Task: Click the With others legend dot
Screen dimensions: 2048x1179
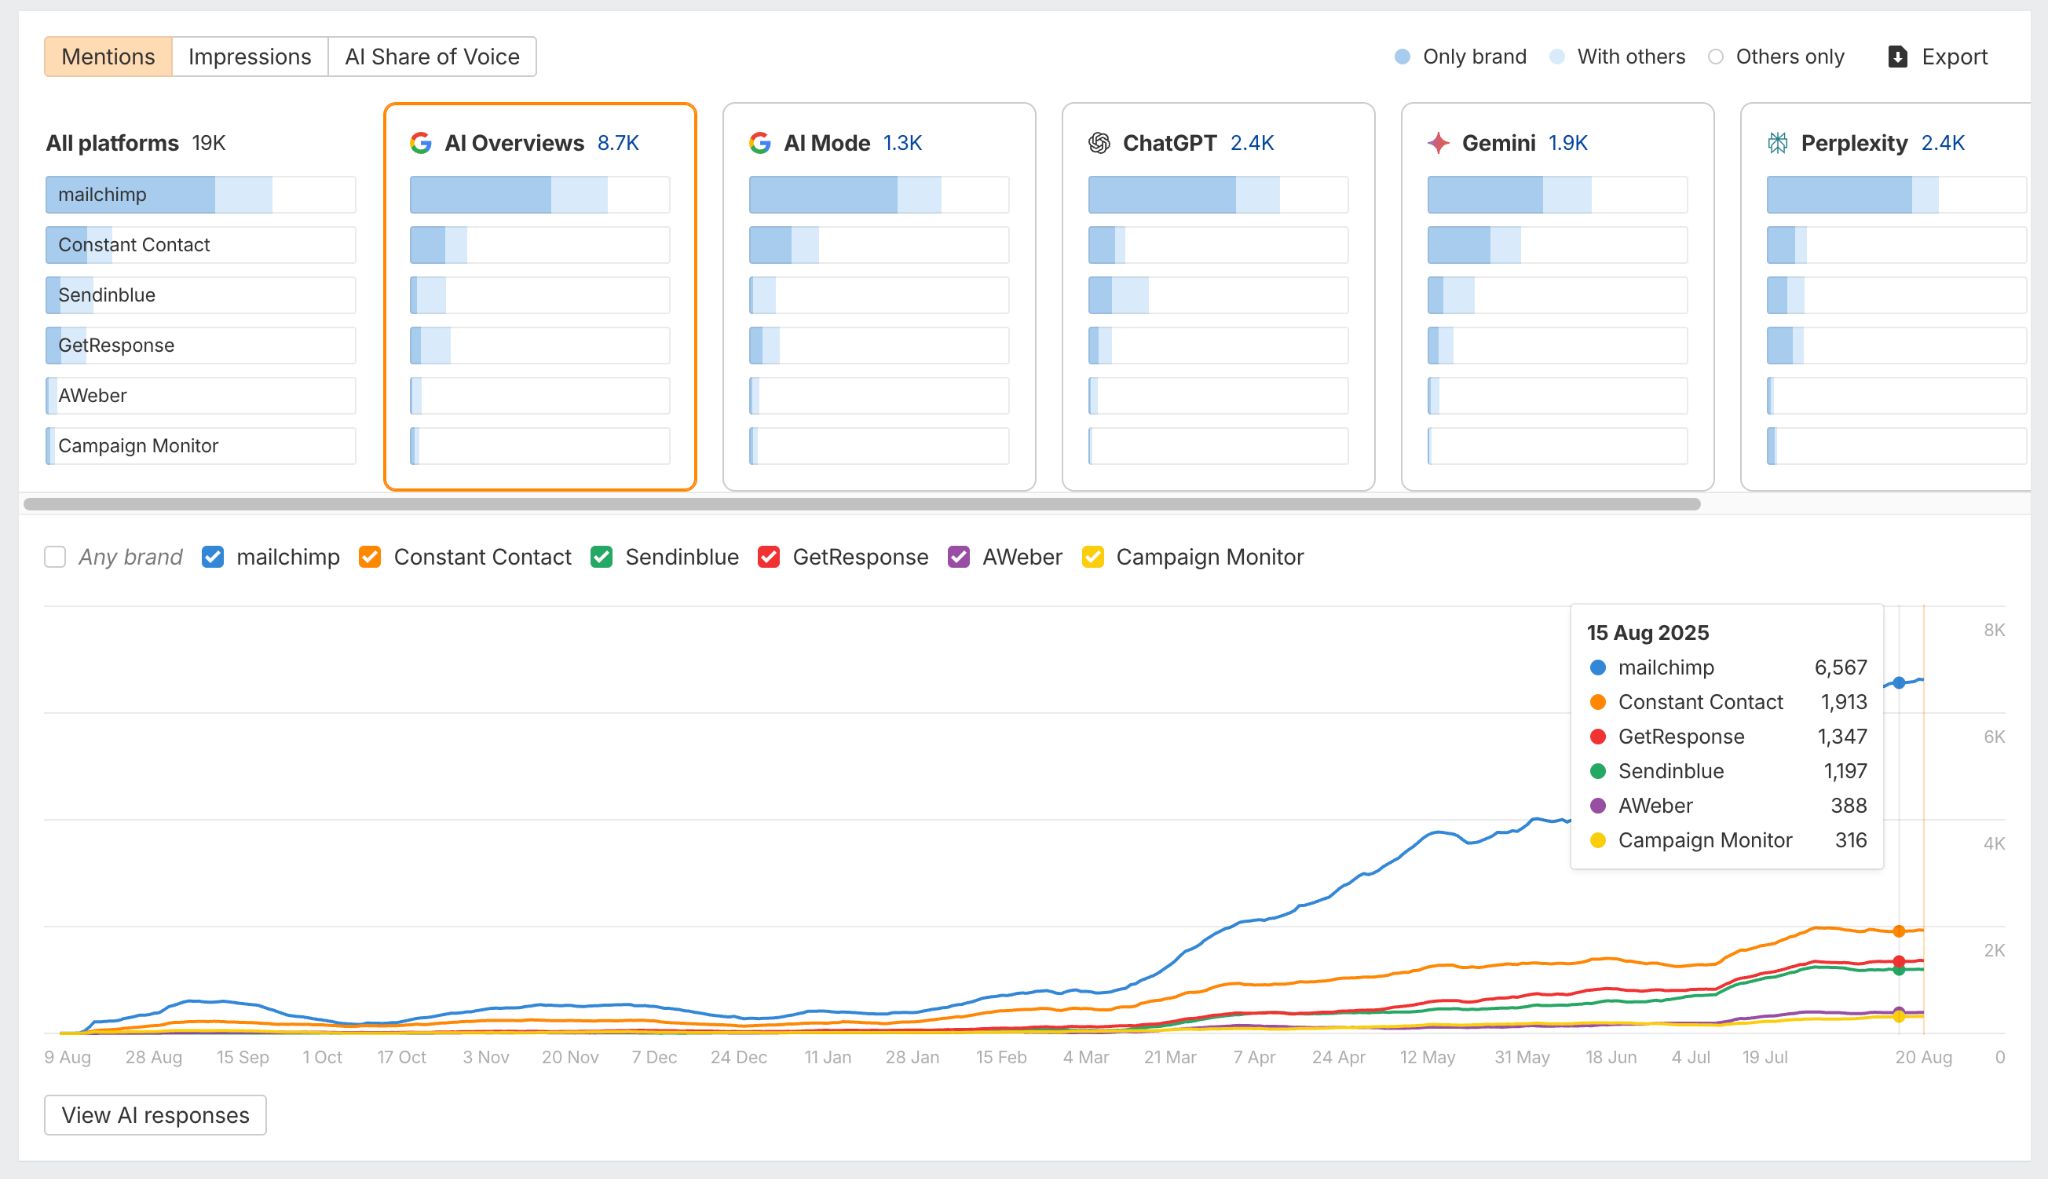Action: click(x=1556, y=57)
